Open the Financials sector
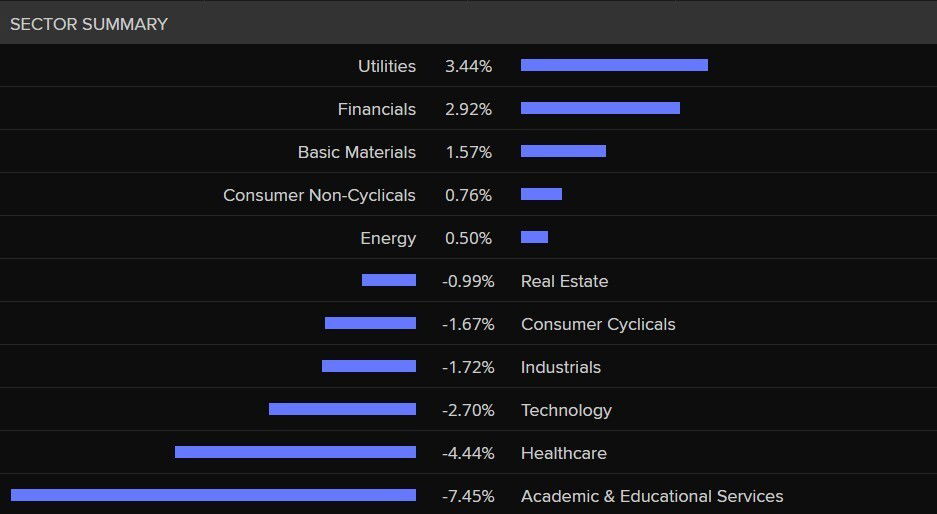This screenshot has height=514, width=937. [377, 109]
